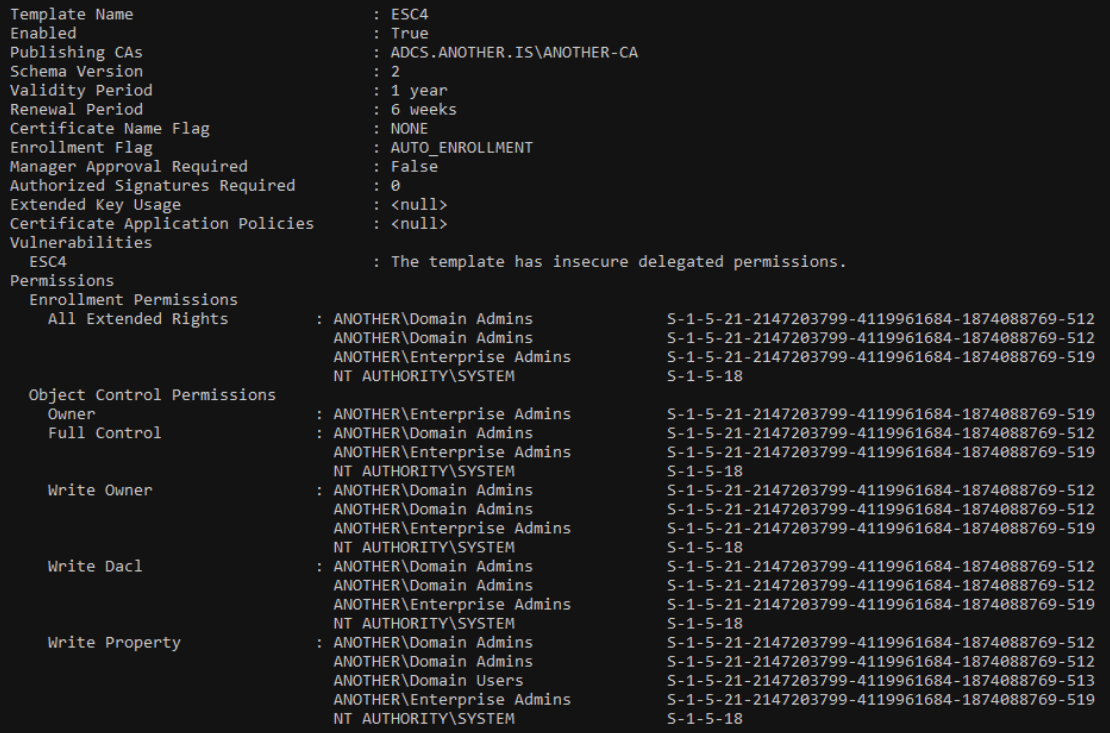The height and width of the screenshot is (733, 1110).
Task: Select the Write Owner permission label
Action: 100,490
